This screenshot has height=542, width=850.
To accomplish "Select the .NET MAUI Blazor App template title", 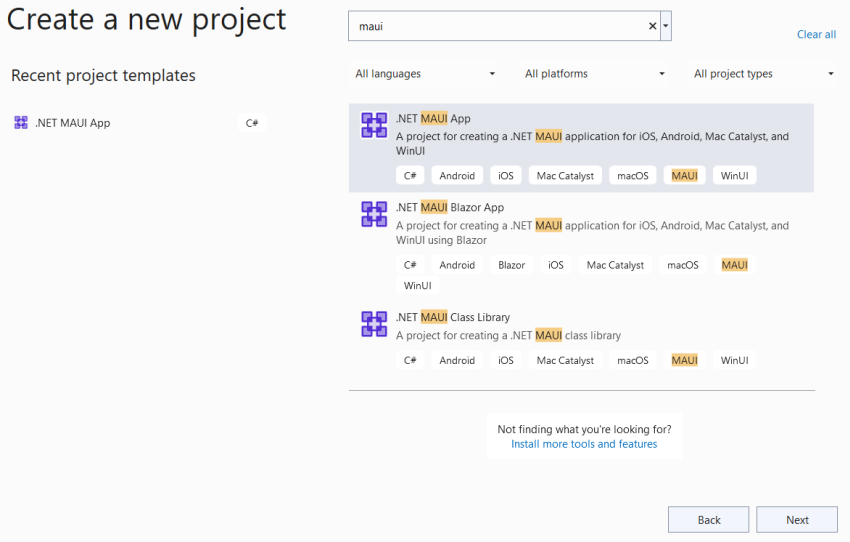I will pyautogui.click(x=450, y=207).
